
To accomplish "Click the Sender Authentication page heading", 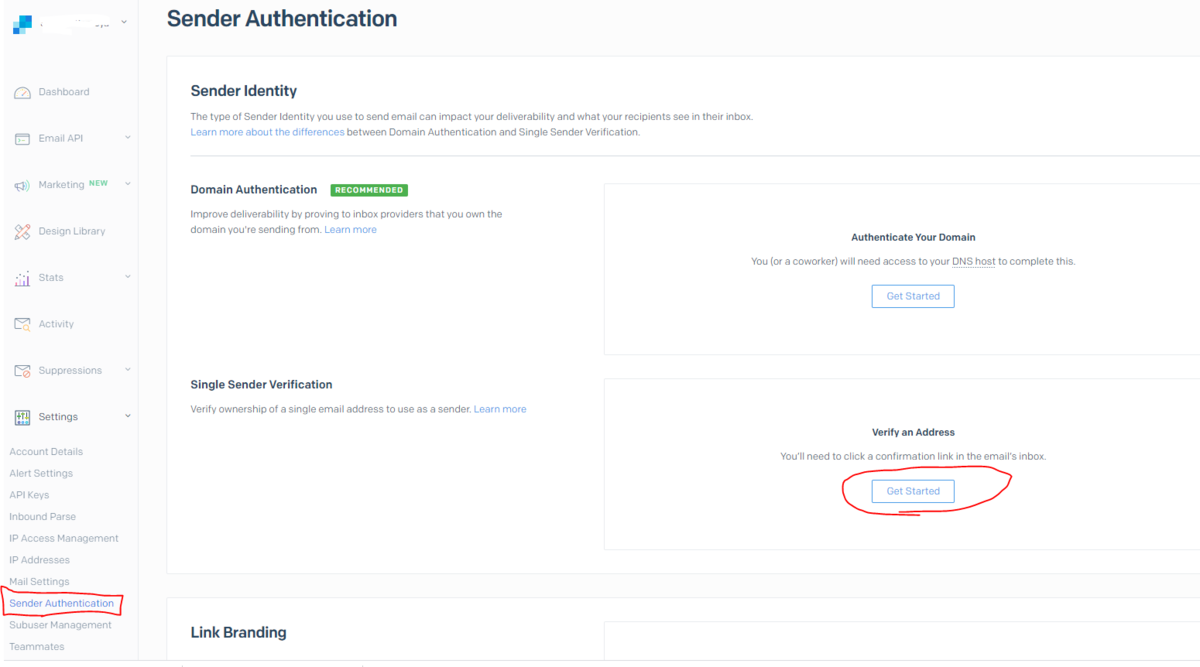I will (x=282, y=19).
